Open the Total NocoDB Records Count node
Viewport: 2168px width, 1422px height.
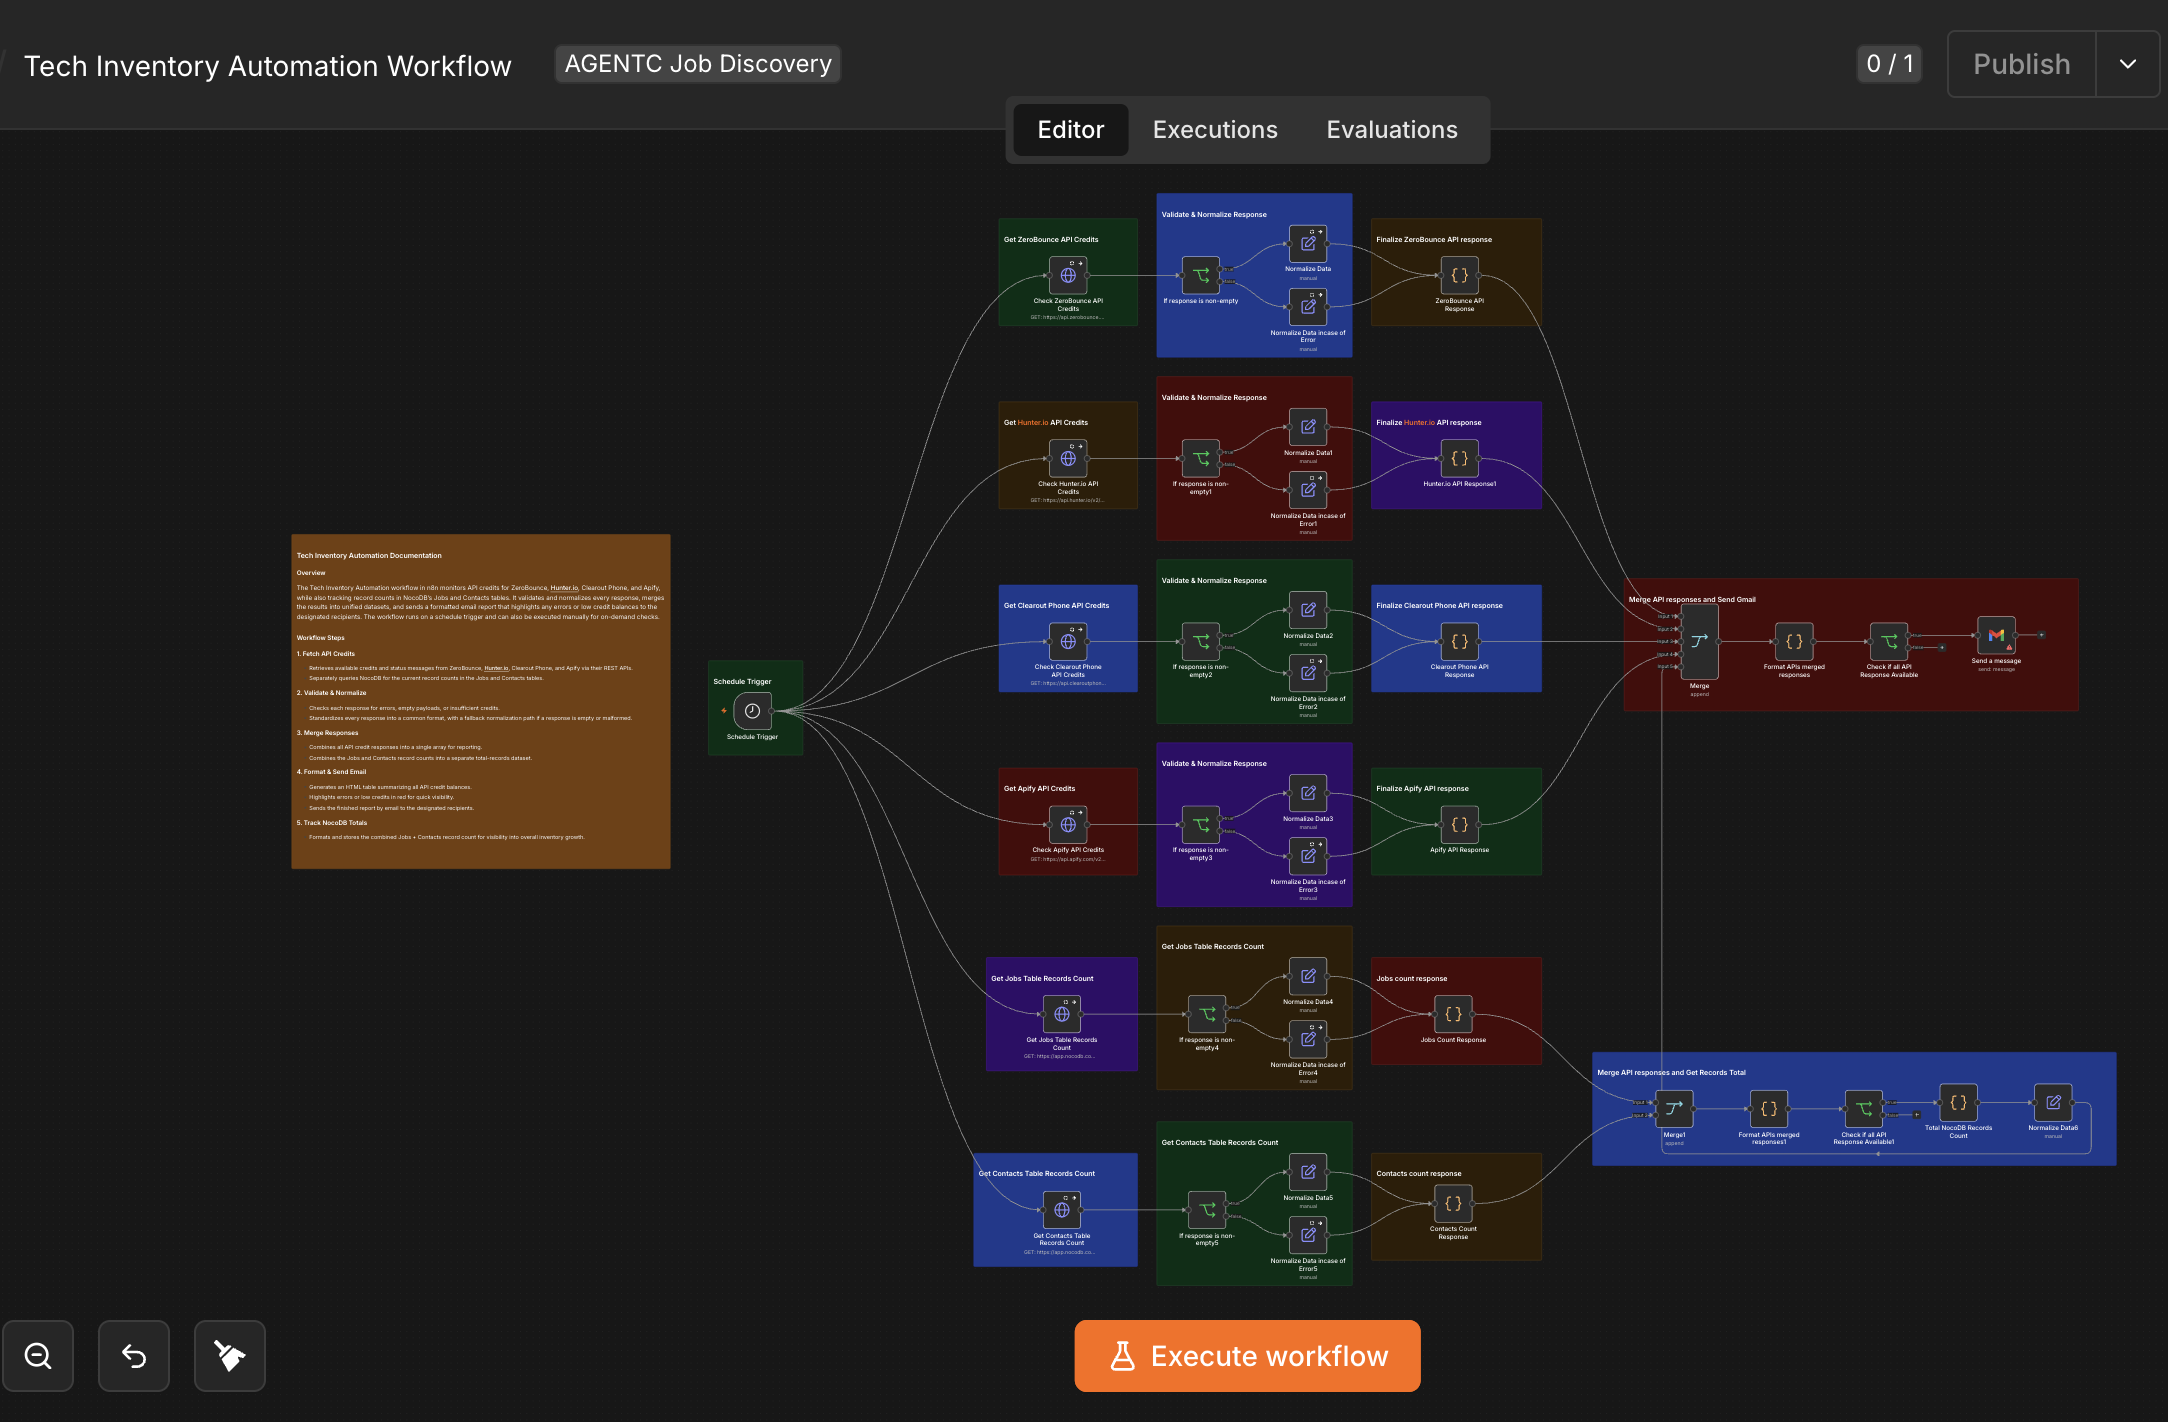(1958, 1102)
